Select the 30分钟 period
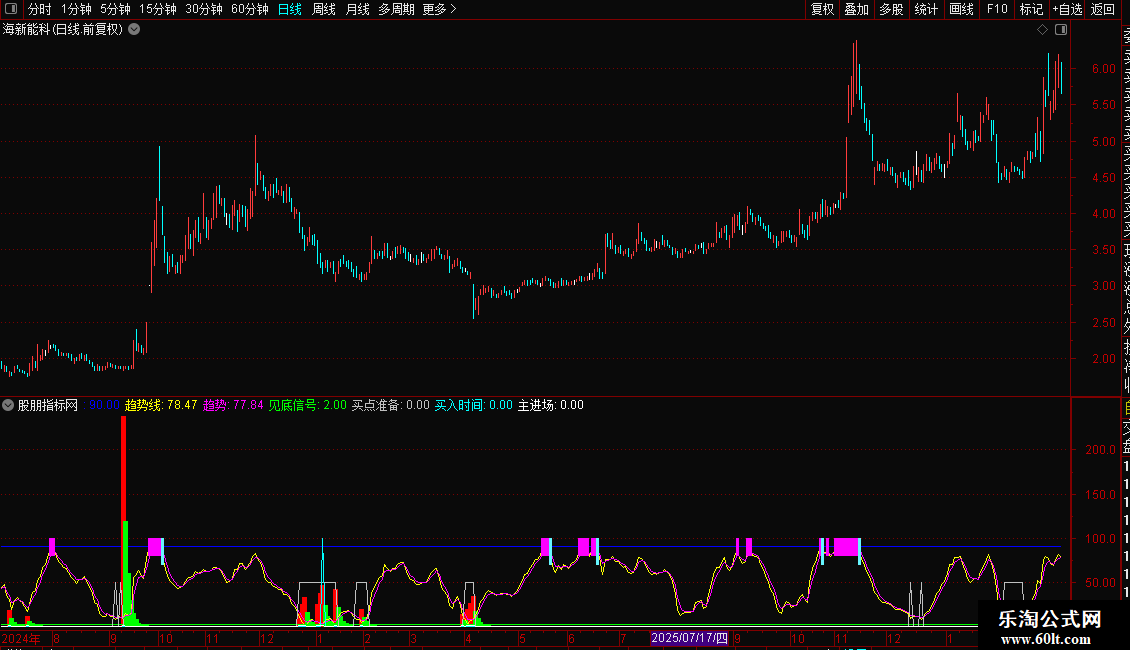This screenshot has width=1130, height=650. [204, 9]
